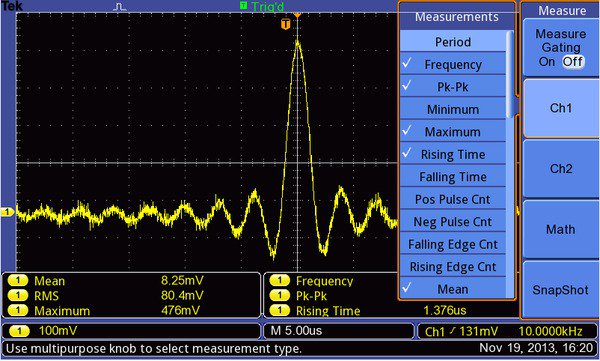Uncheck the Pk-Pk measurement
The height and width of the screenshot is (361, 600).
pyautogui.click(x=453, y=87)
